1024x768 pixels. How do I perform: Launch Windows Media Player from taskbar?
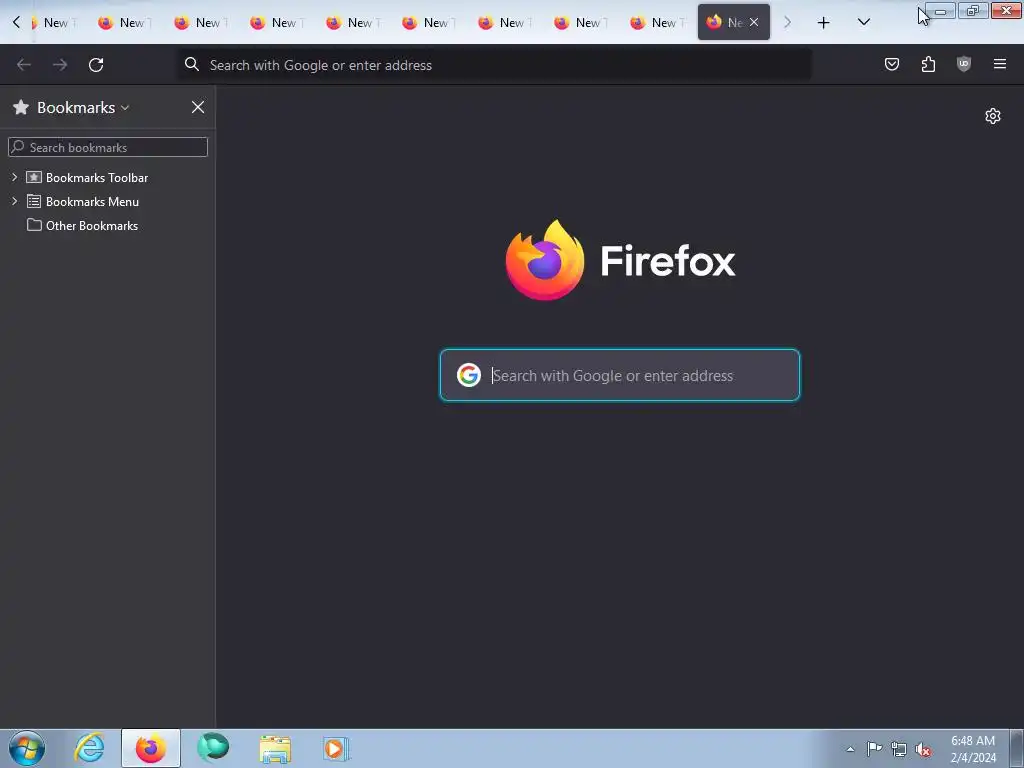336,748
